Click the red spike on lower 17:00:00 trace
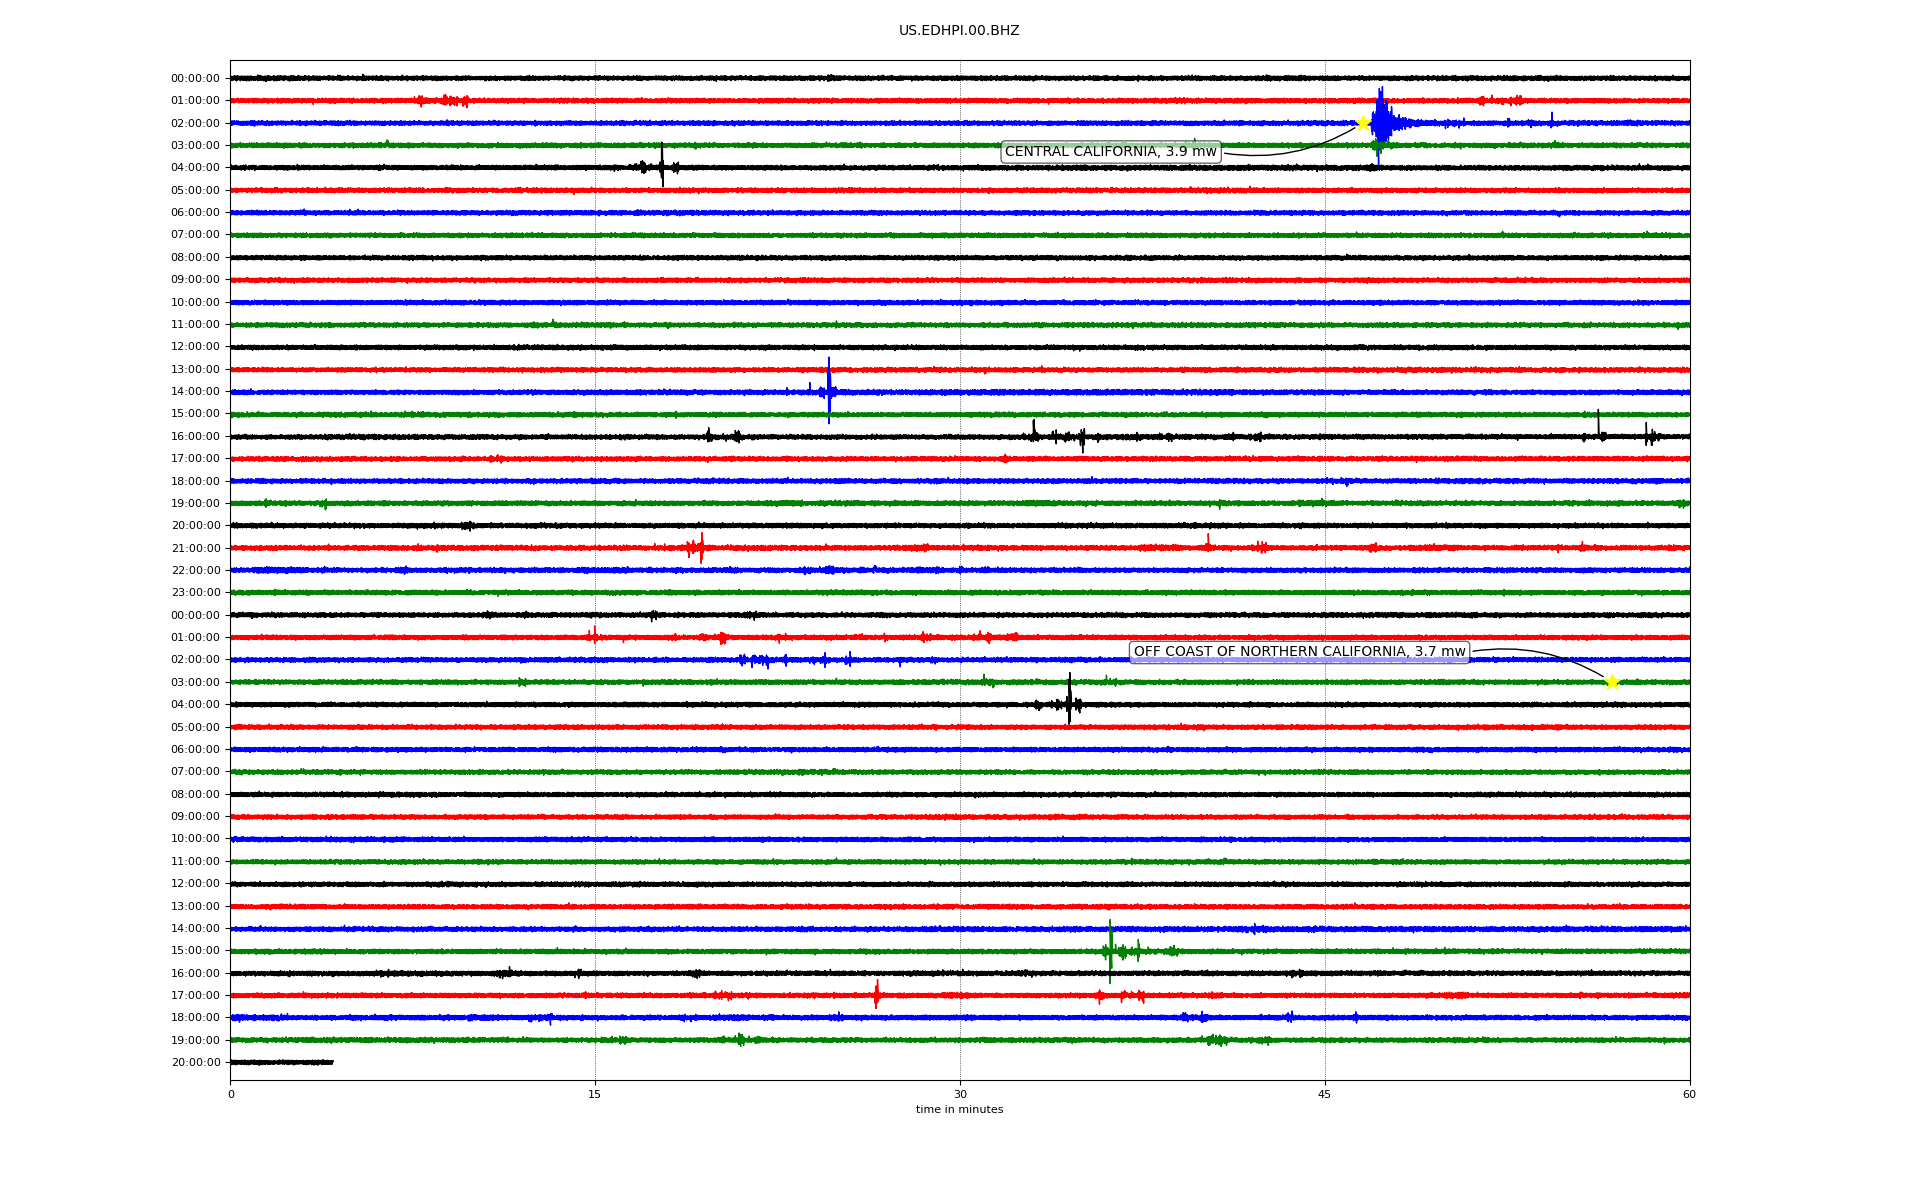 876,994
